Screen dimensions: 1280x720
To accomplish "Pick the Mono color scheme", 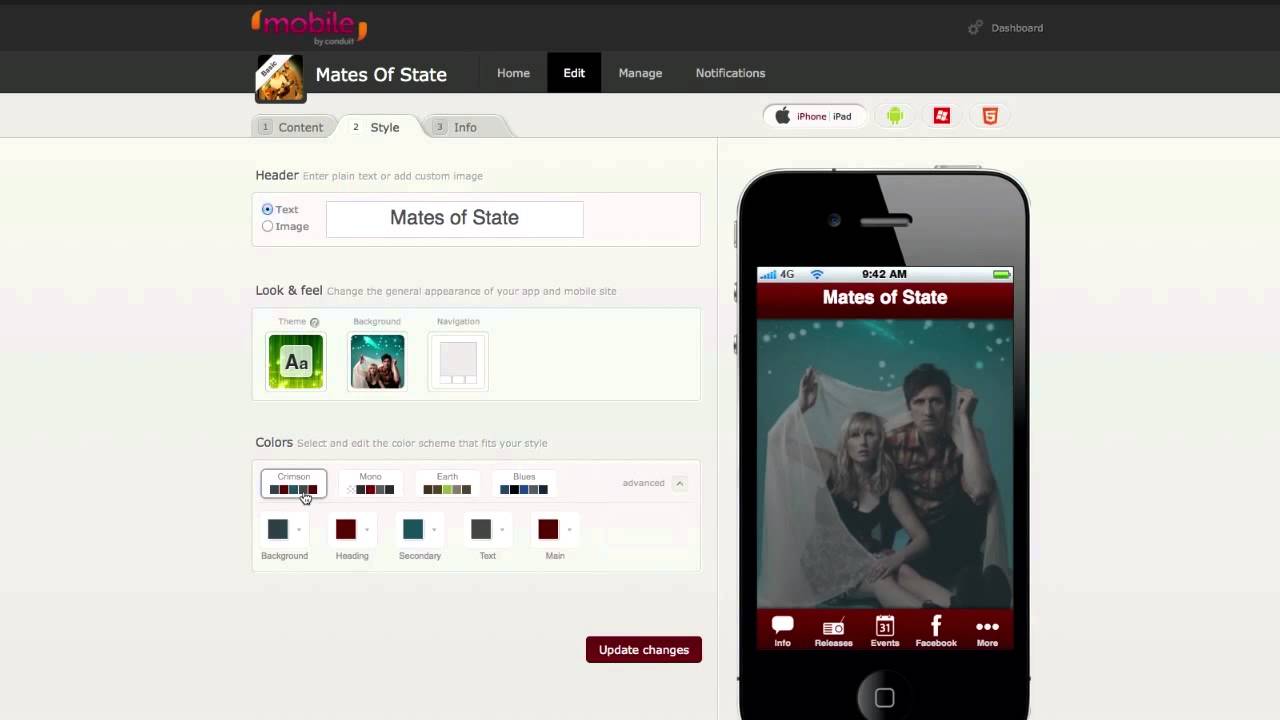I will coord(370,484).
